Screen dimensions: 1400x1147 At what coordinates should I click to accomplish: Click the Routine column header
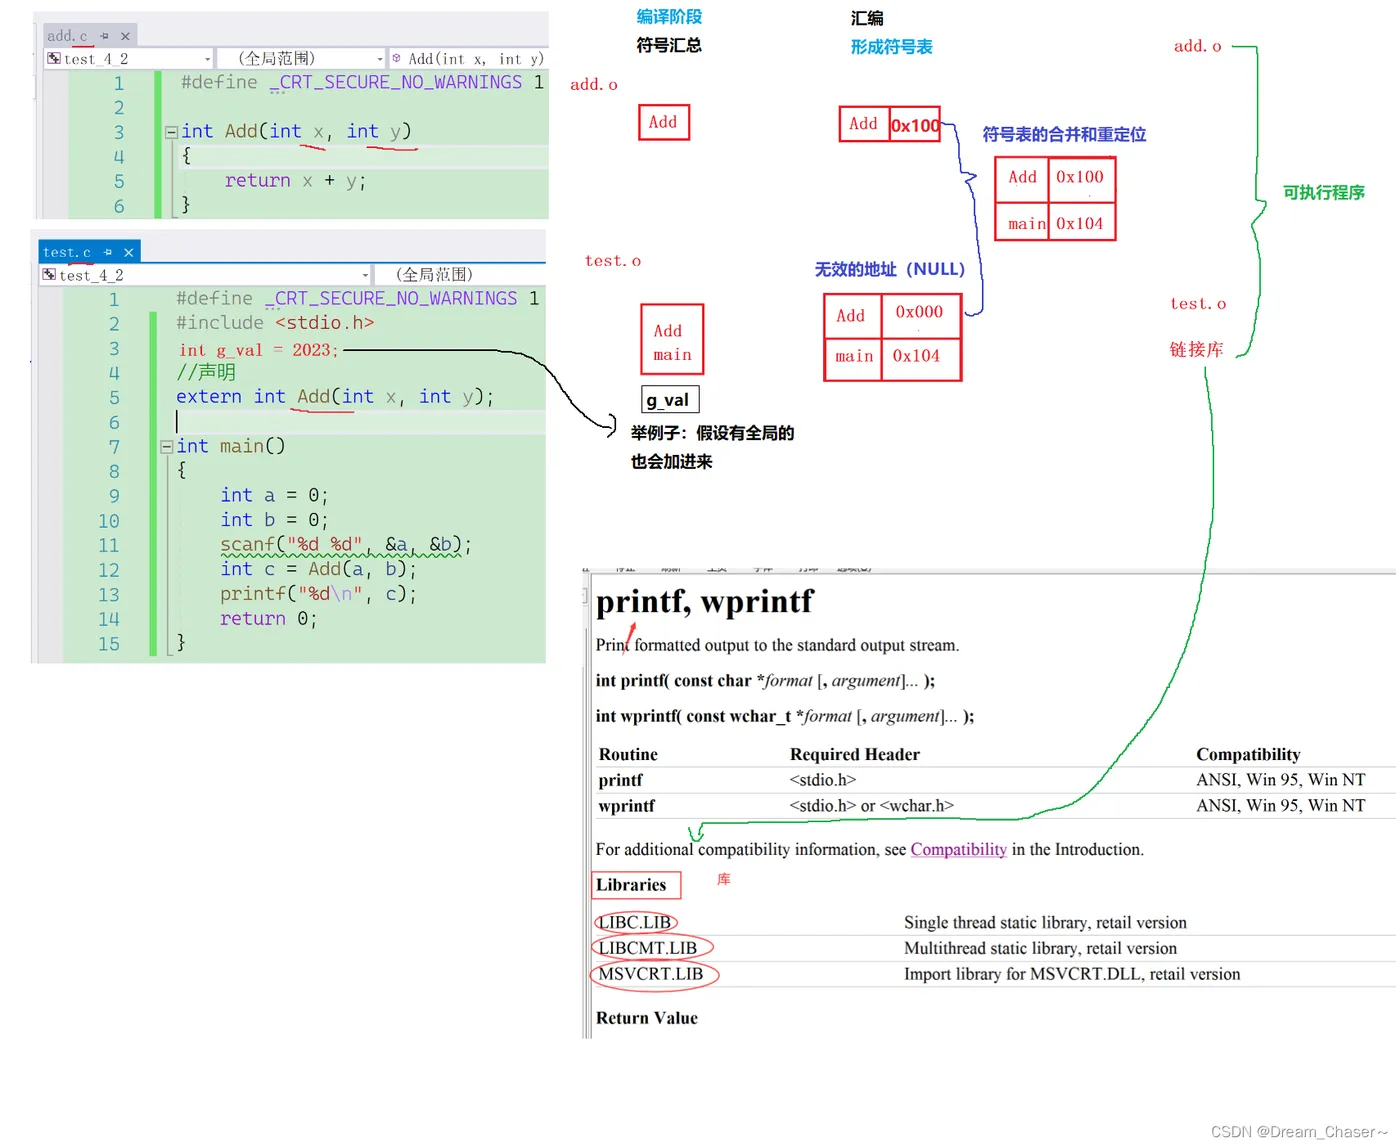[x=628, y=755]
